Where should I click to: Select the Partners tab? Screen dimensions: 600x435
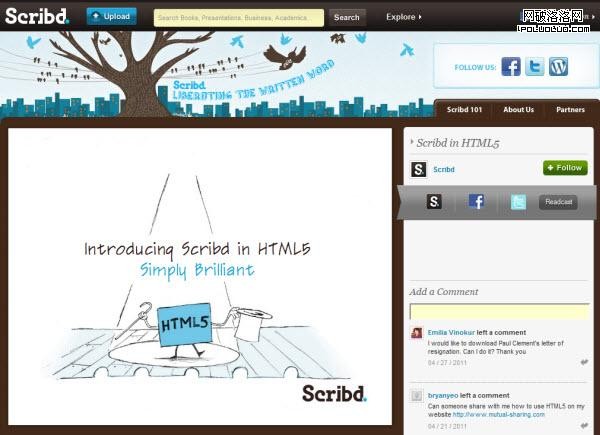[570, 110]
